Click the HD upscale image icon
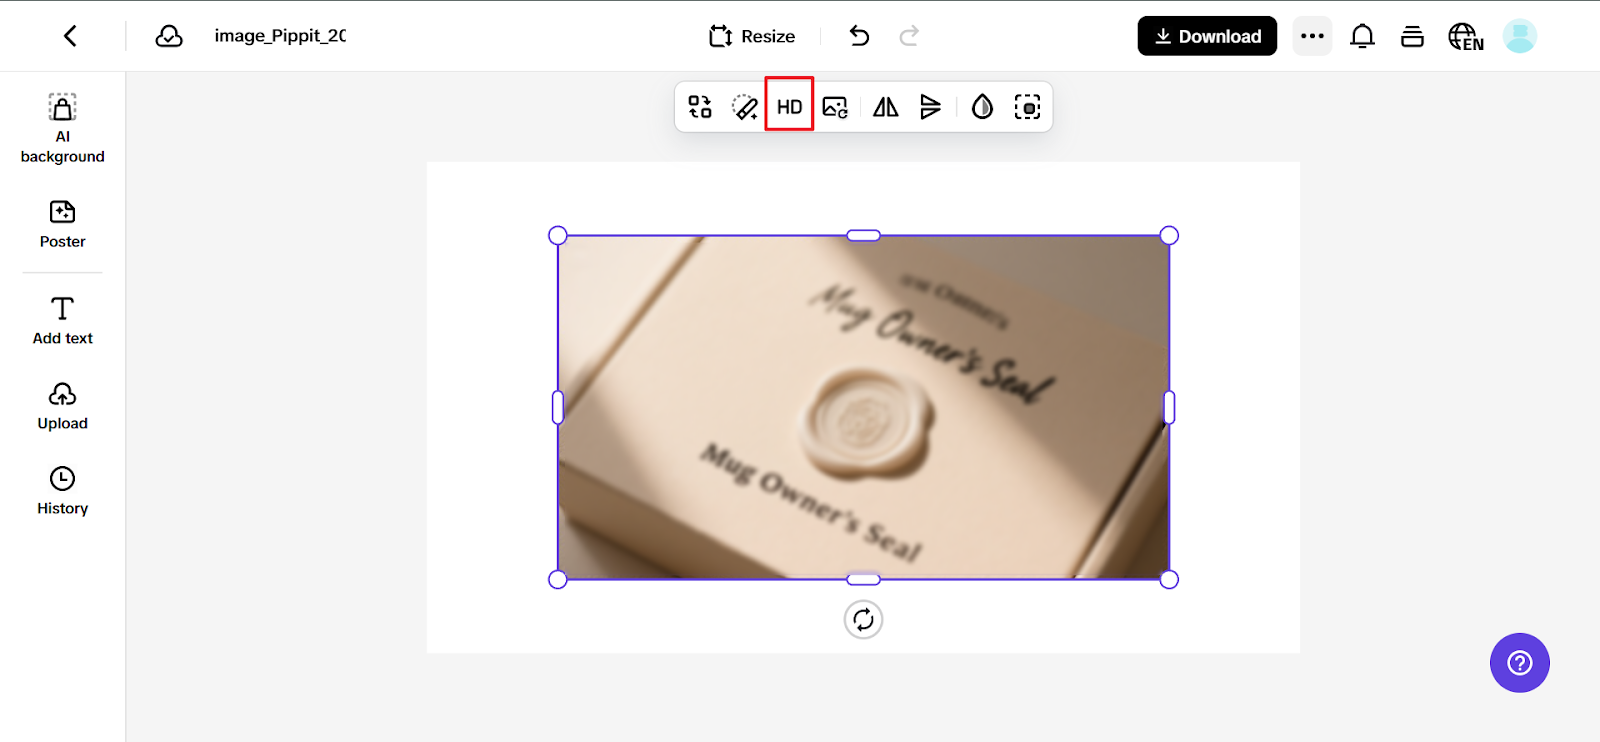Image resolution: width=1600 pixels, height=742 pixels. (789, 106)
